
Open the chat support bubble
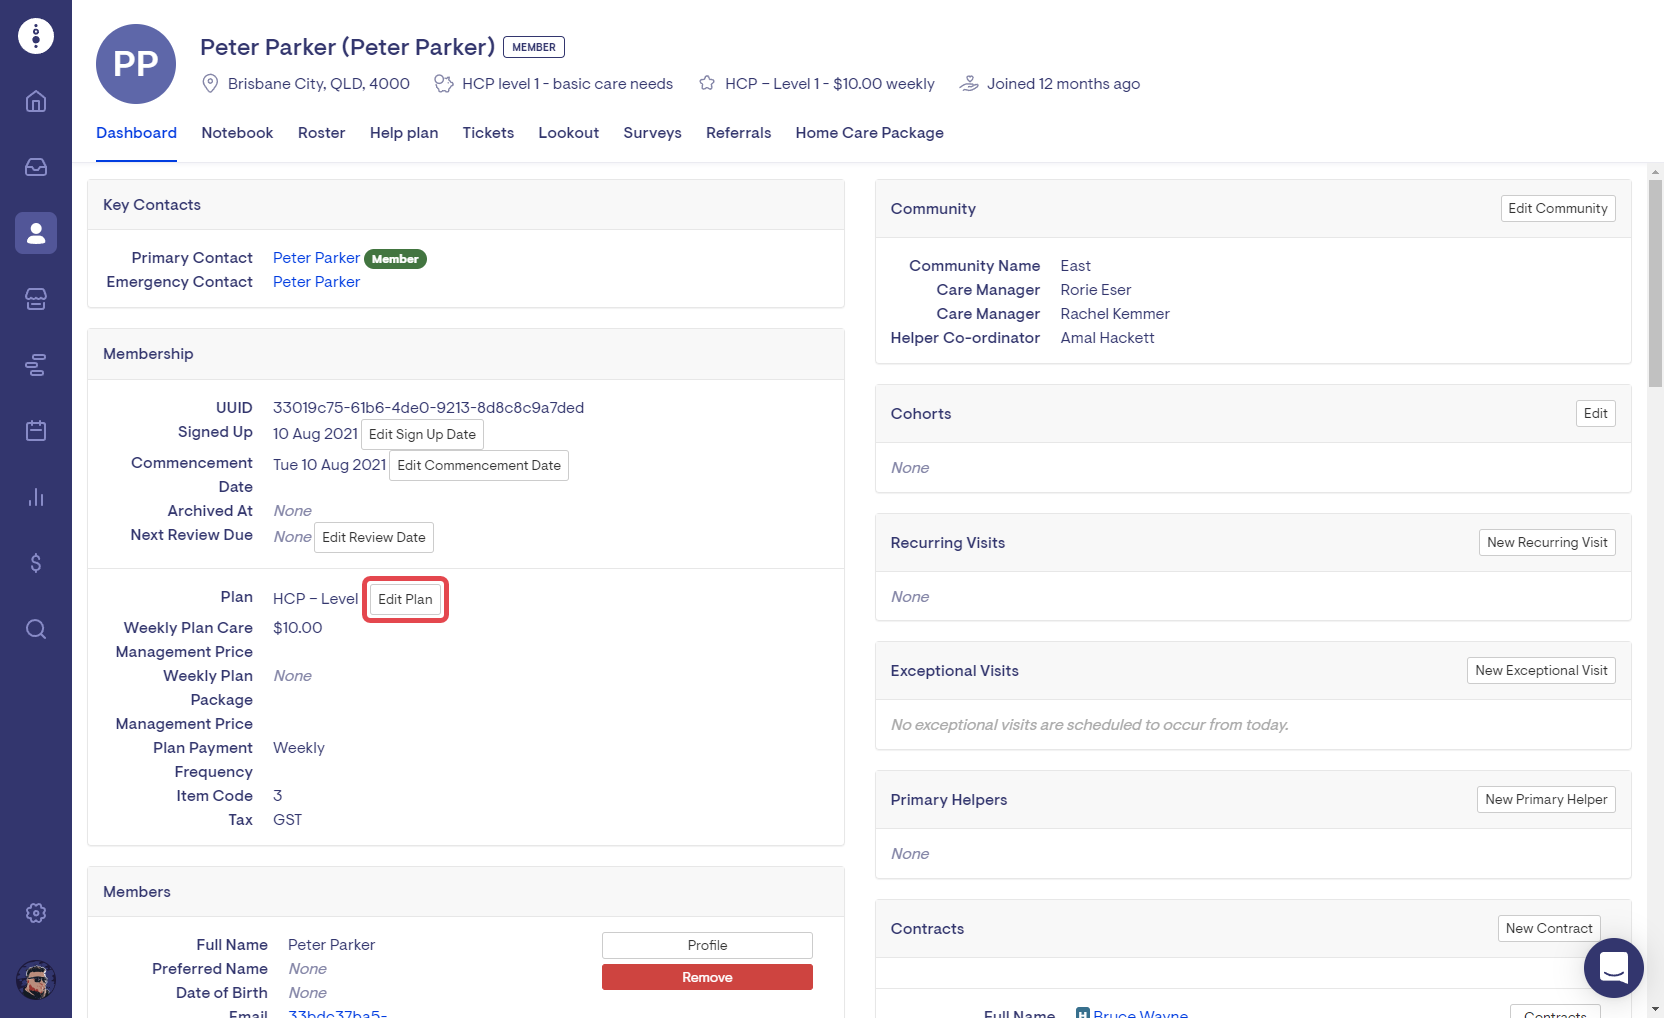pyautogui.click(x=1613, y=967)
